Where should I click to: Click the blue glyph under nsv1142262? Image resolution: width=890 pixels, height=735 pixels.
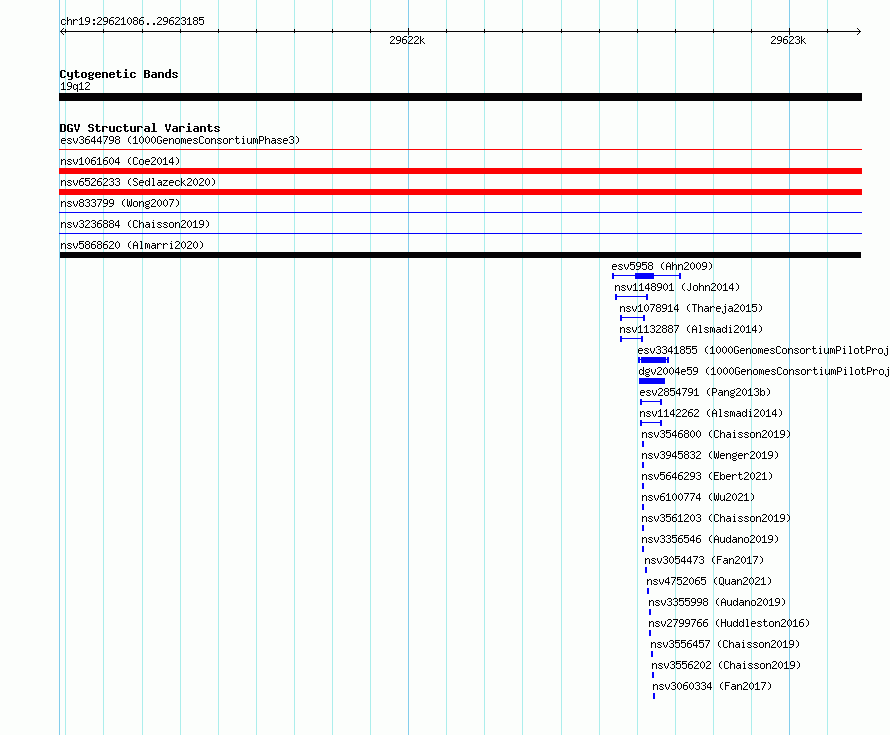coord(651,423)
